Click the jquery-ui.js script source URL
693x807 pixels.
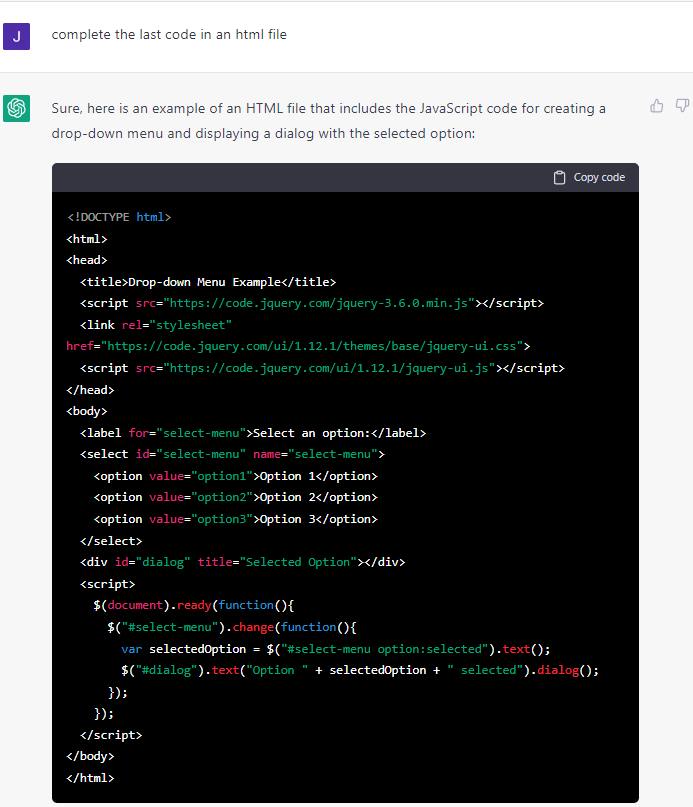tap(330, 368)
